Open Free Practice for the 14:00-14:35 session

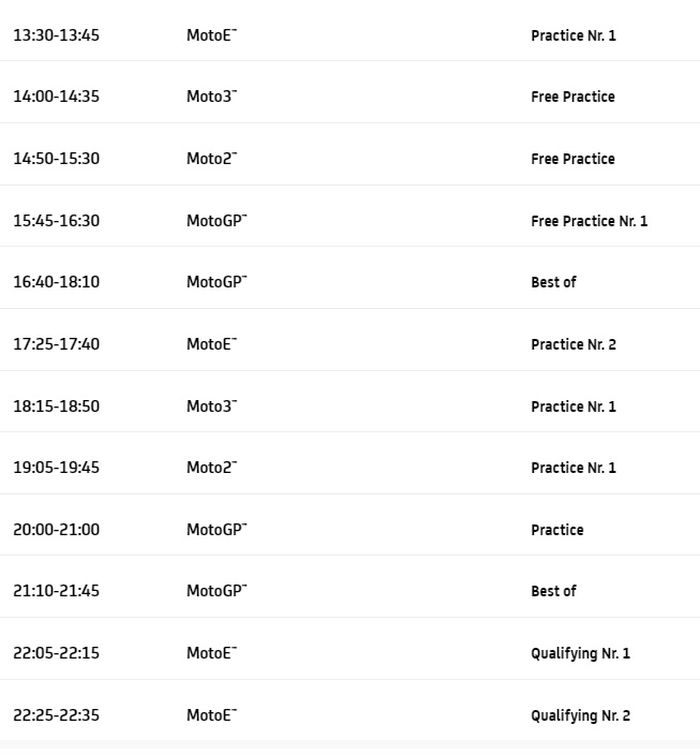click(572, 97)
